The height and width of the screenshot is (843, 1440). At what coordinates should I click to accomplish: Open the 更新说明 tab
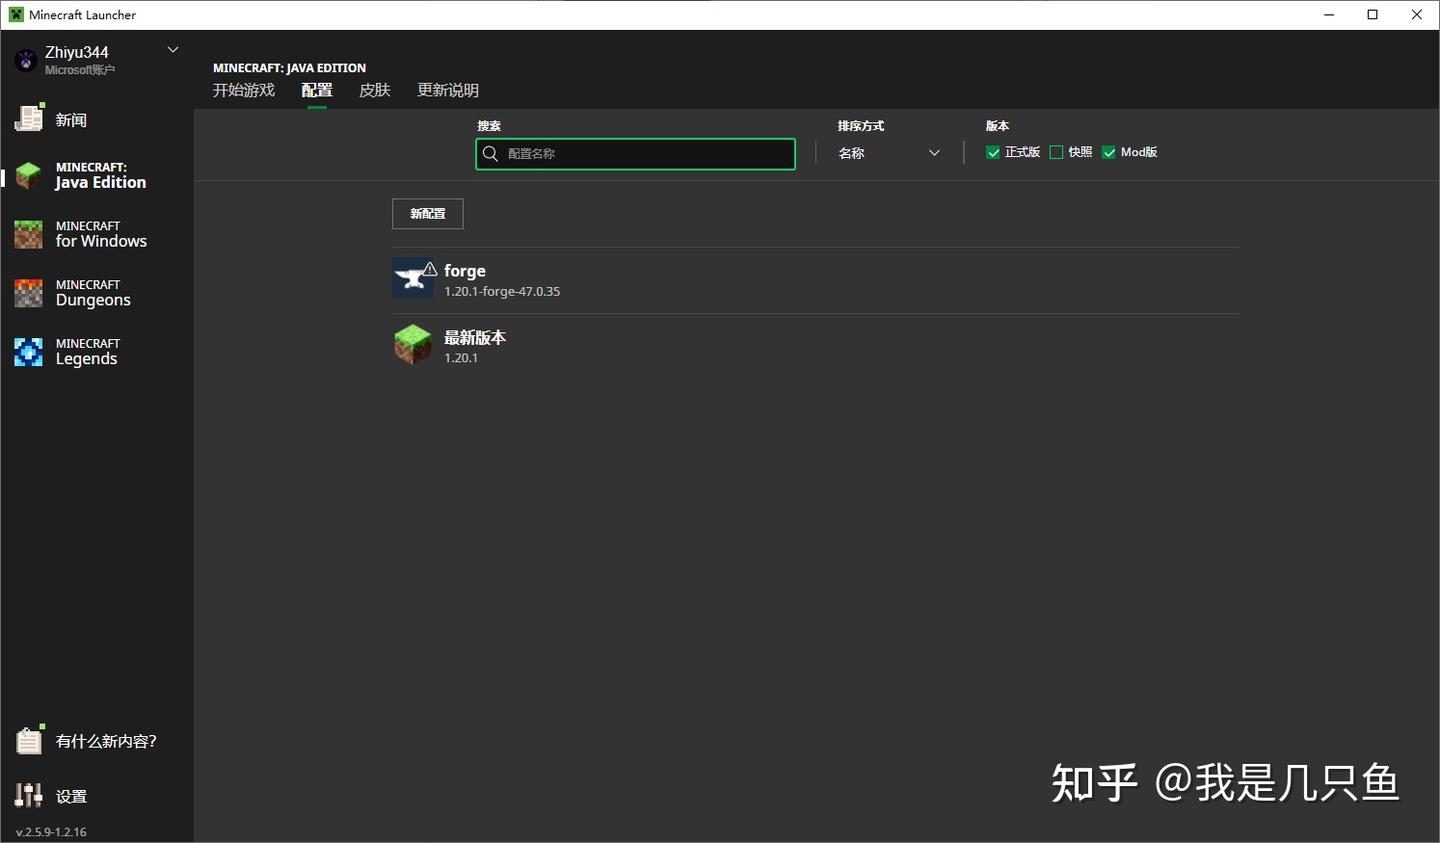pyautogui.click(x=447, y=90)
